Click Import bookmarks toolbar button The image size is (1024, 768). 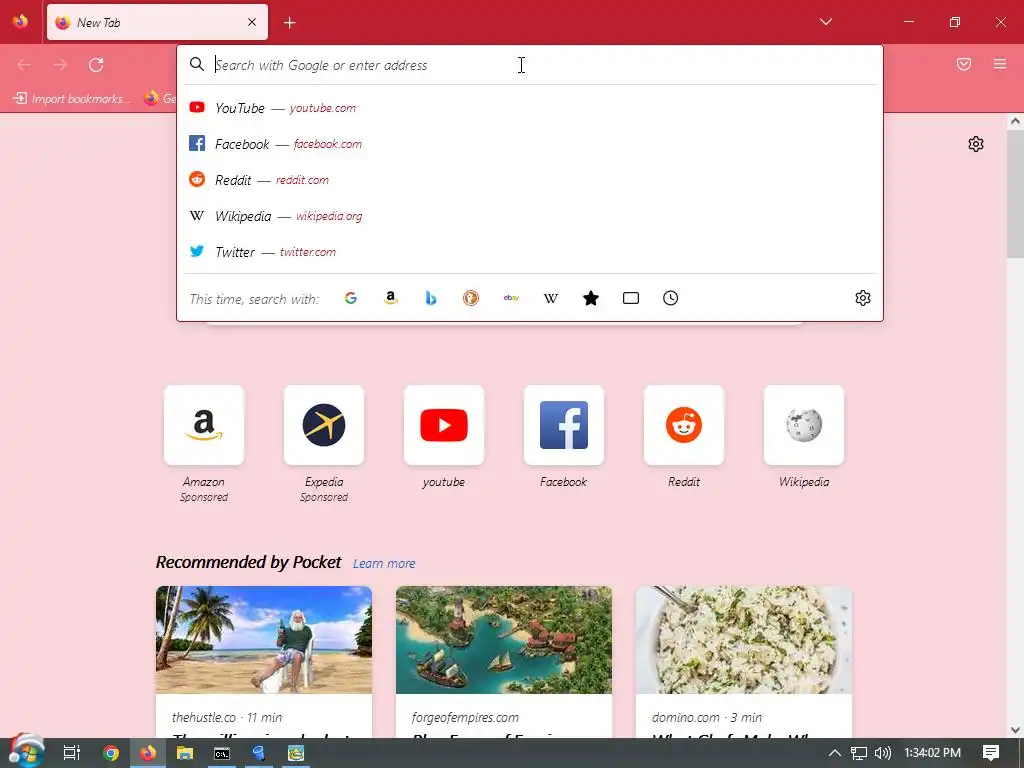72,99
